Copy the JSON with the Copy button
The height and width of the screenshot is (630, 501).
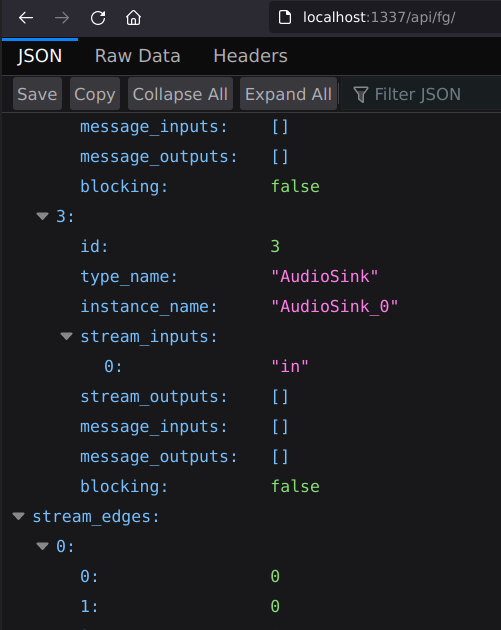pos(95,94)
